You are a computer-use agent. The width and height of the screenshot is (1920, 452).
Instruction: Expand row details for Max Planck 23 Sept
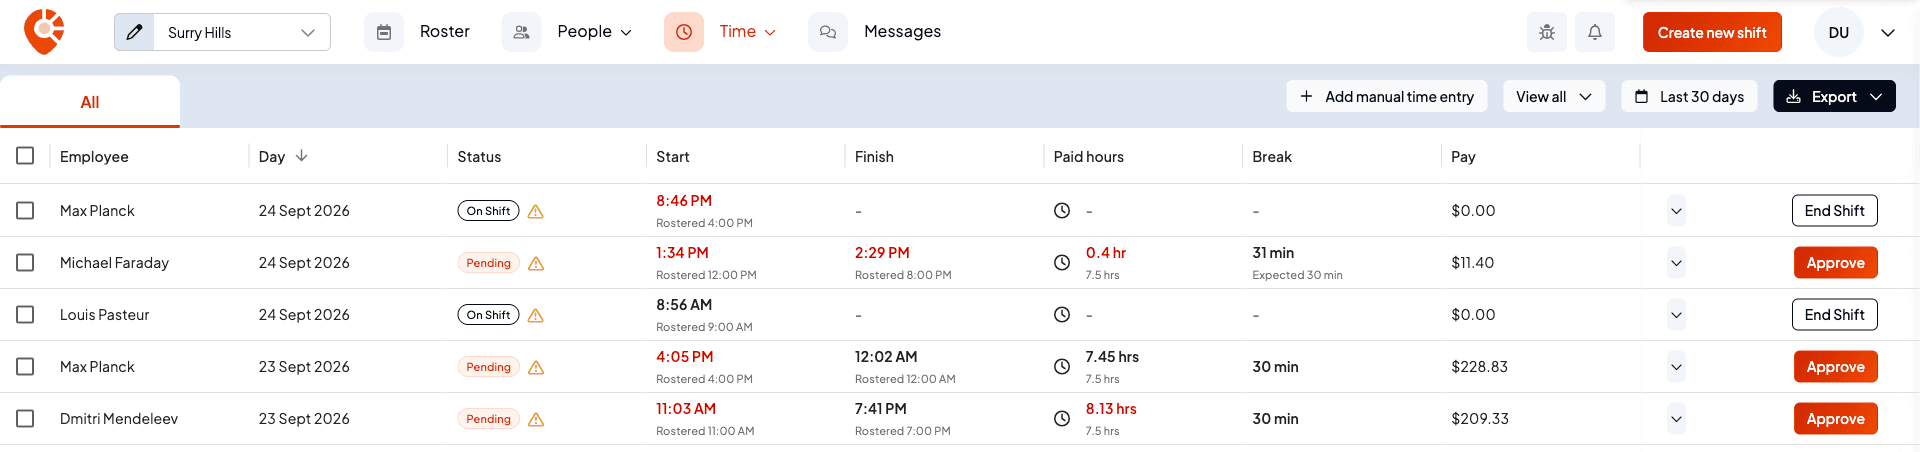click(1677, 367)
